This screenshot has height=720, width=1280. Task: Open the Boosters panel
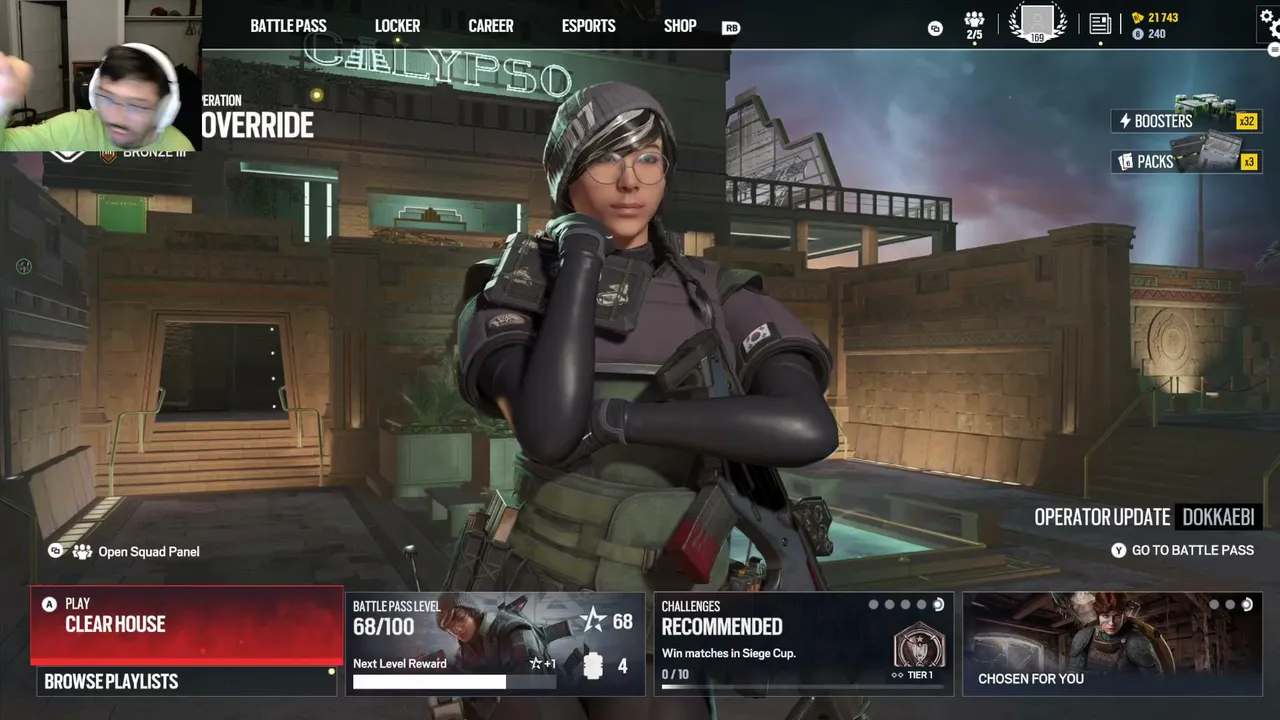tap(1187, 121)
